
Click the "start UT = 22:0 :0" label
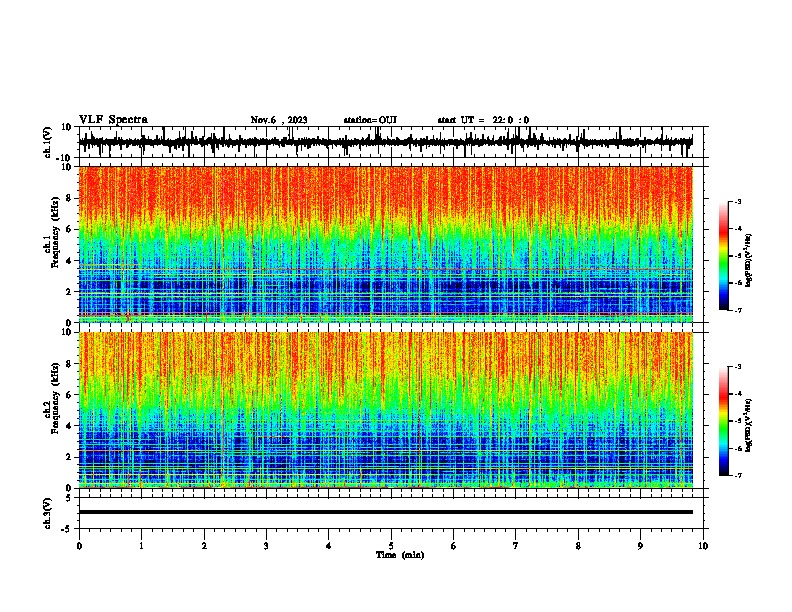pos(483,120)
